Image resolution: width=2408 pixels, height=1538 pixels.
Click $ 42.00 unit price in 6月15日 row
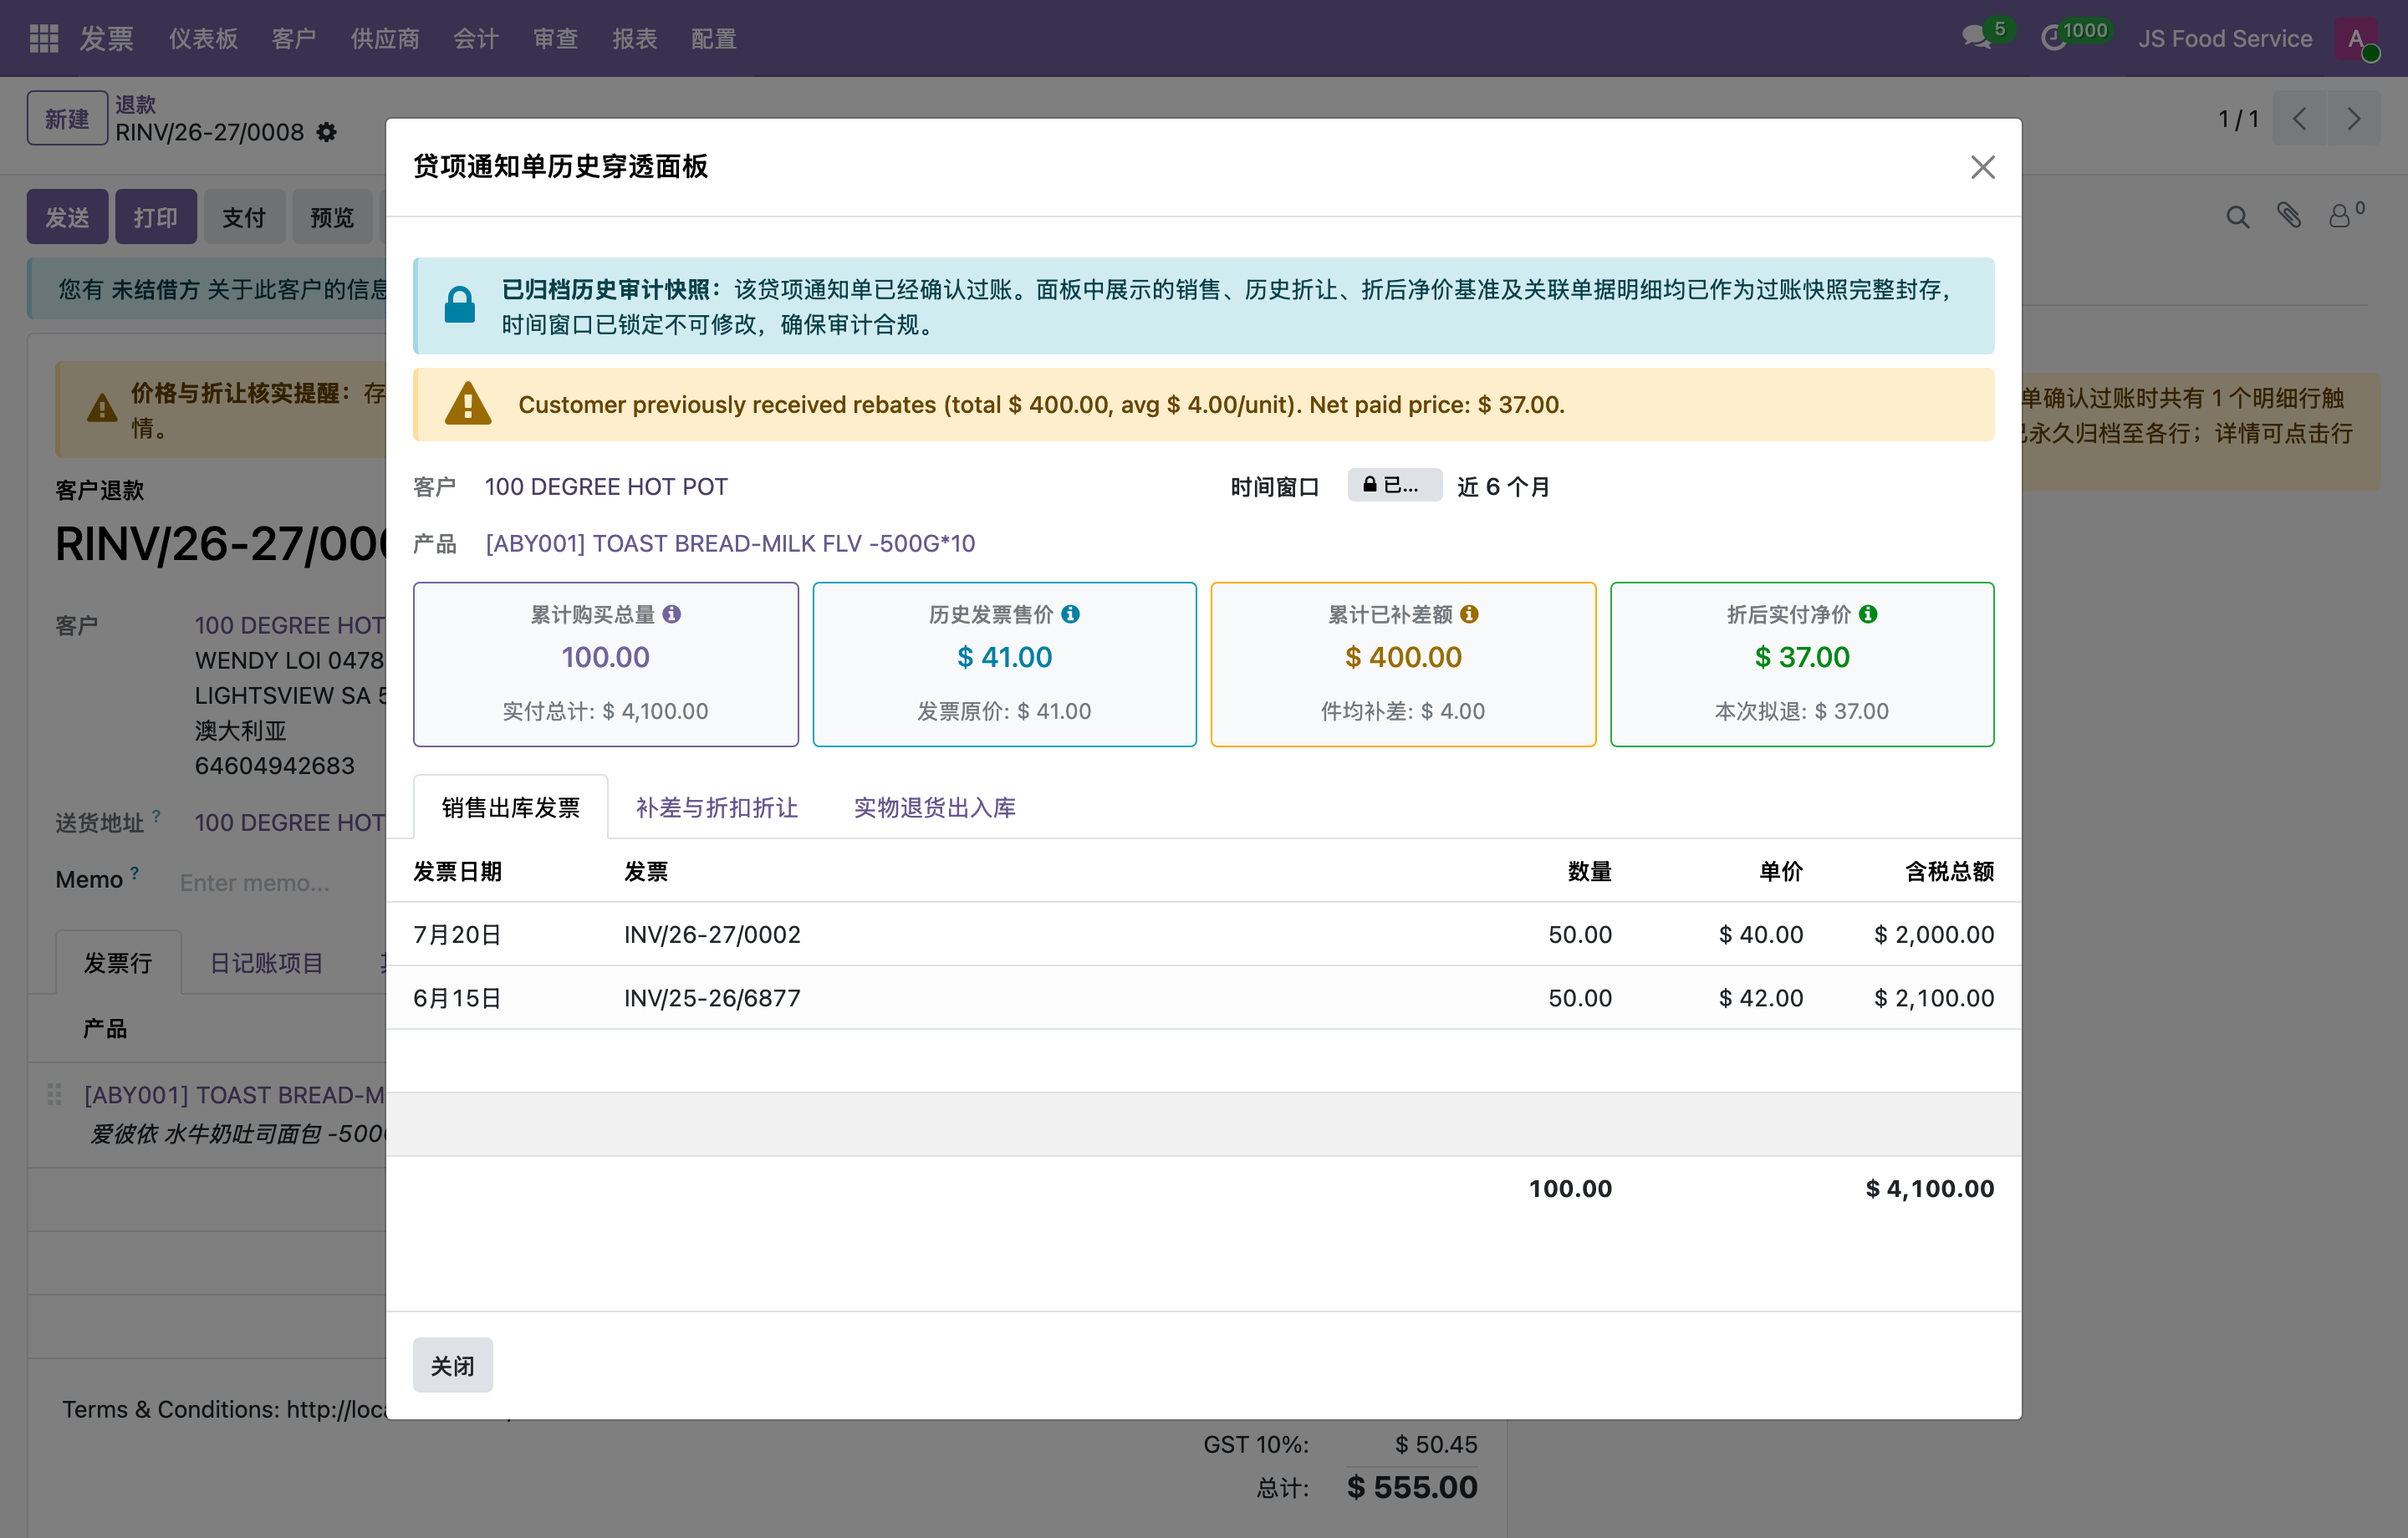(x=1761, y=997)
